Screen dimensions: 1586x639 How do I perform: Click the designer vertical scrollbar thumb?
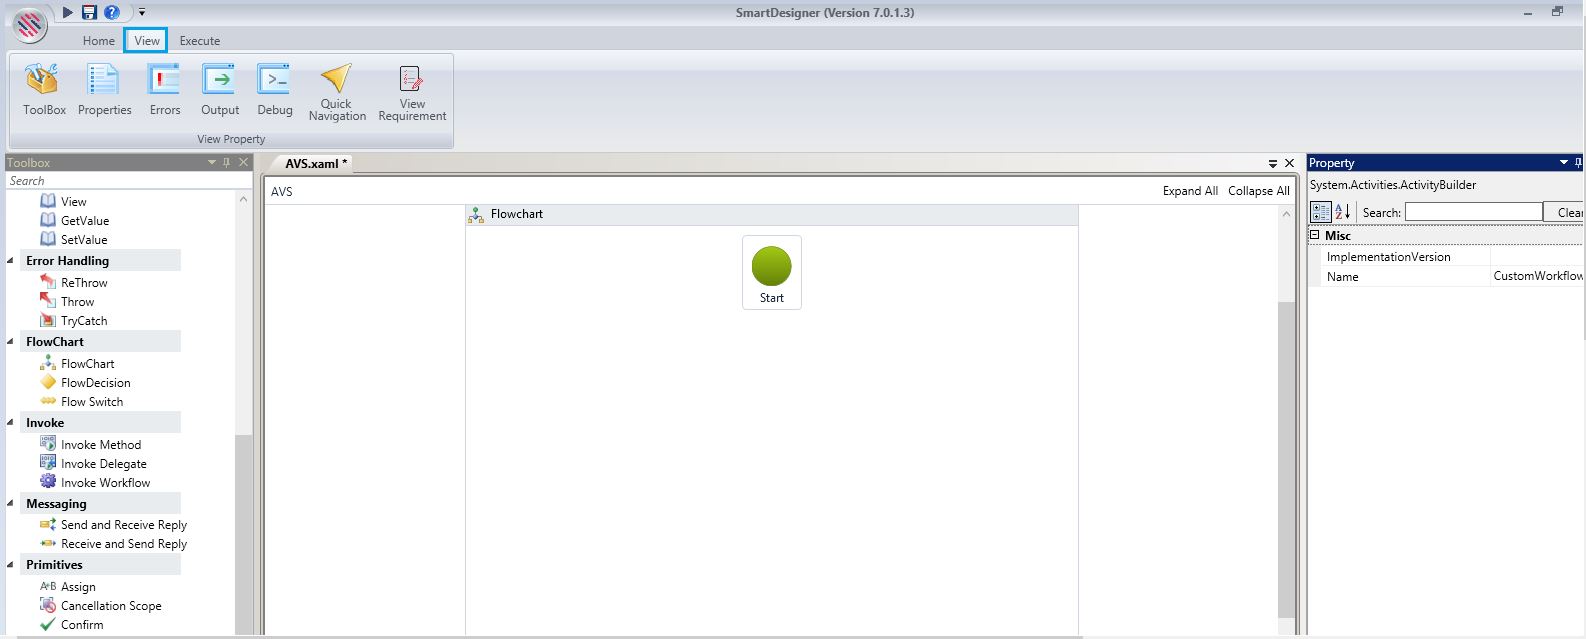(x=1286, y=460)
